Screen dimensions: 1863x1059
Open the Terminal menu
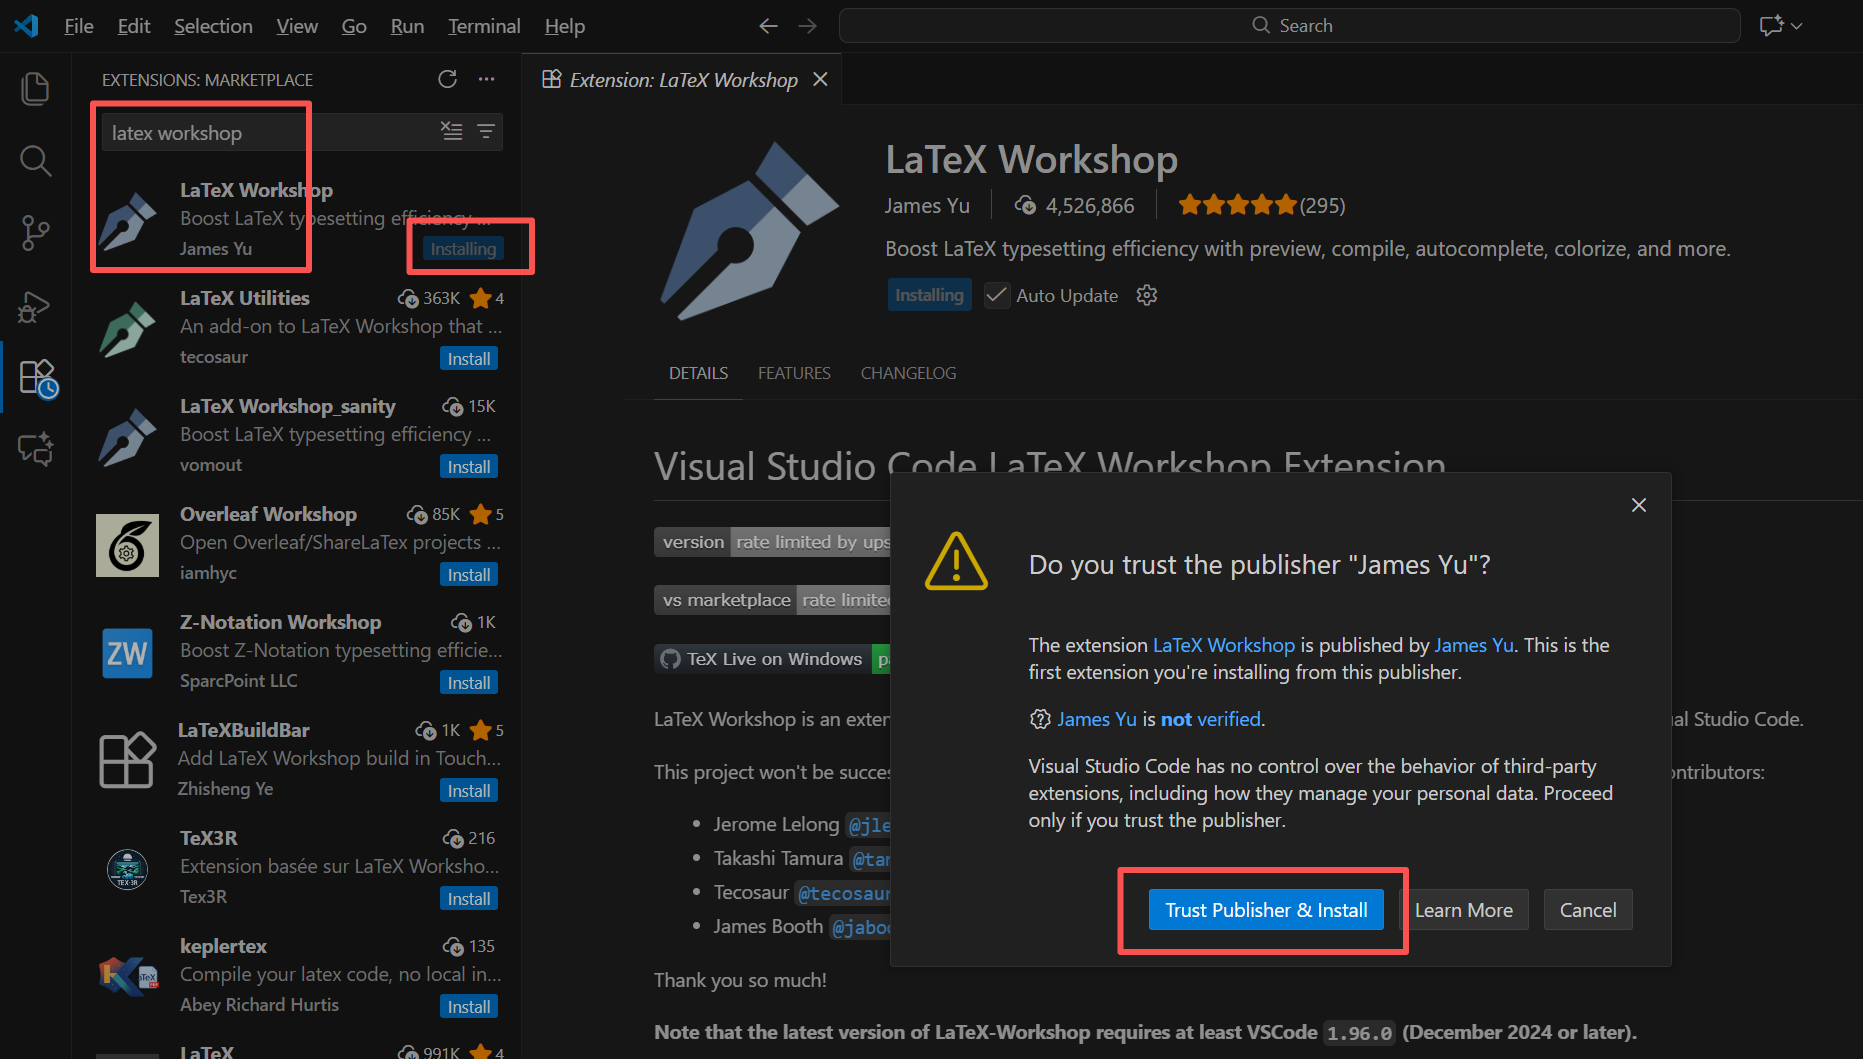[484, 26]
